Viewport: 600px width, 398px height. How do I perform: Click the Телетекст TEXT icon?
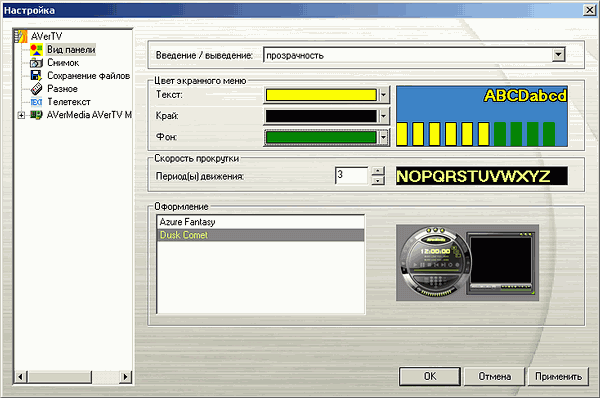pos(36,102)
